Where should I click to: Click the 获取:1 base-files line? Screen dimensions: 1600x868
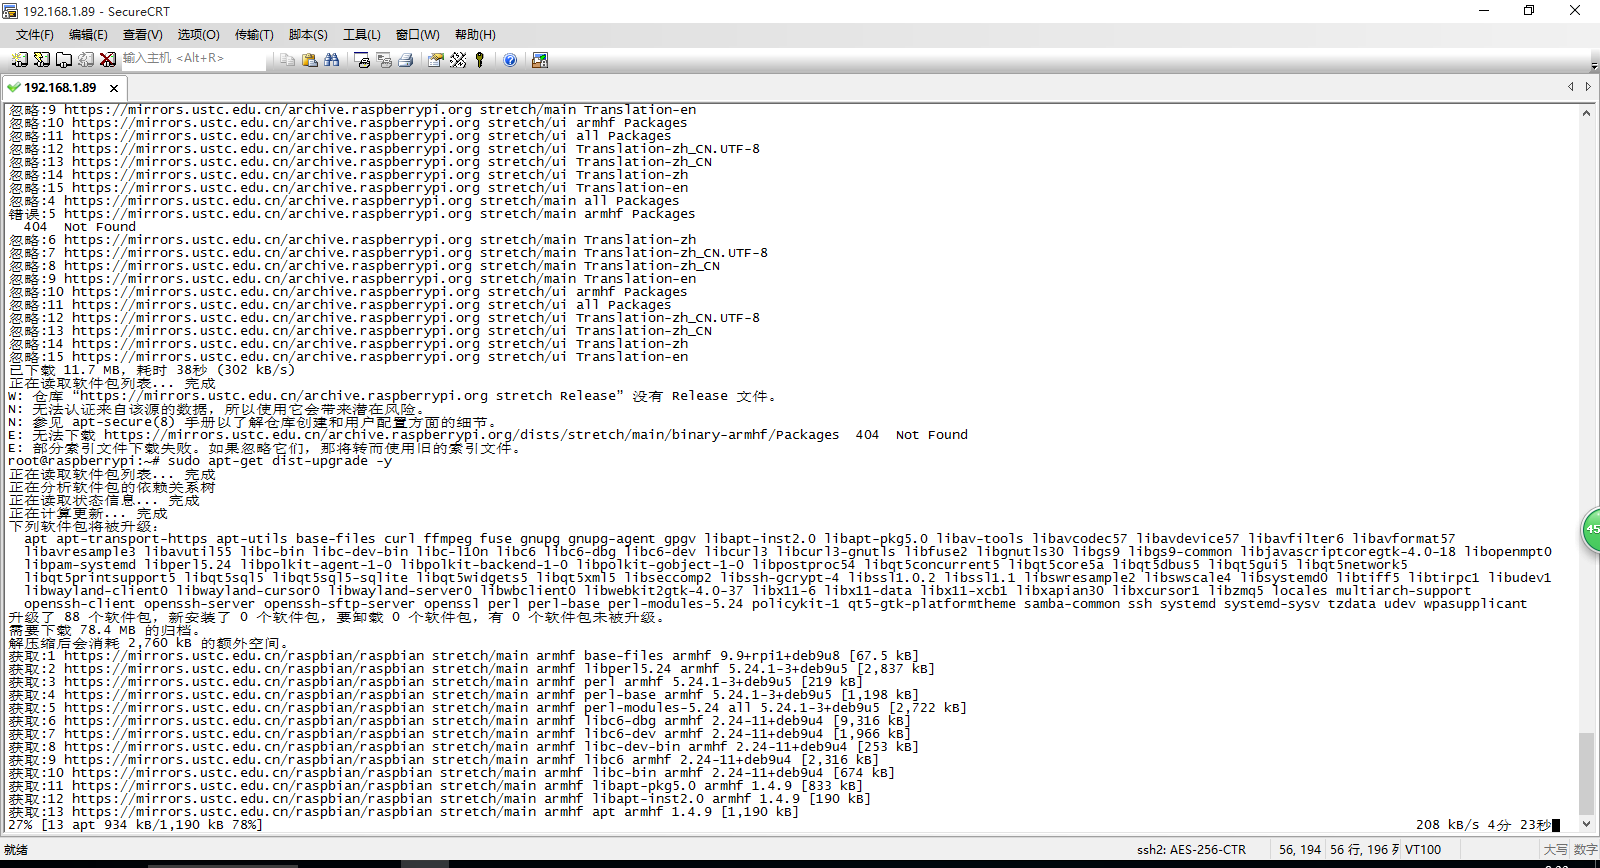click(464, 656)
